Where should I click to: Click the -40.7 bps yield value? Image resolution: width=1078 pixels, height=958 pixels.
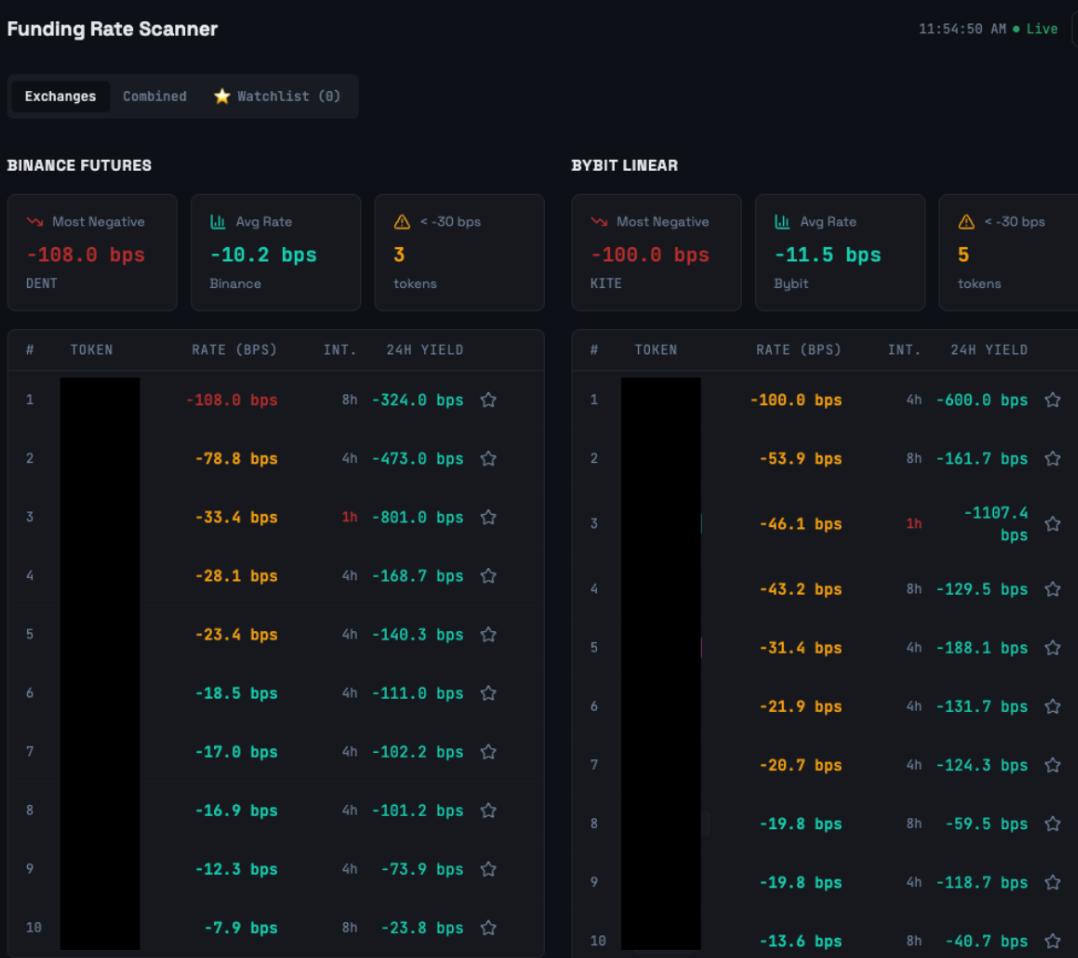987,941
